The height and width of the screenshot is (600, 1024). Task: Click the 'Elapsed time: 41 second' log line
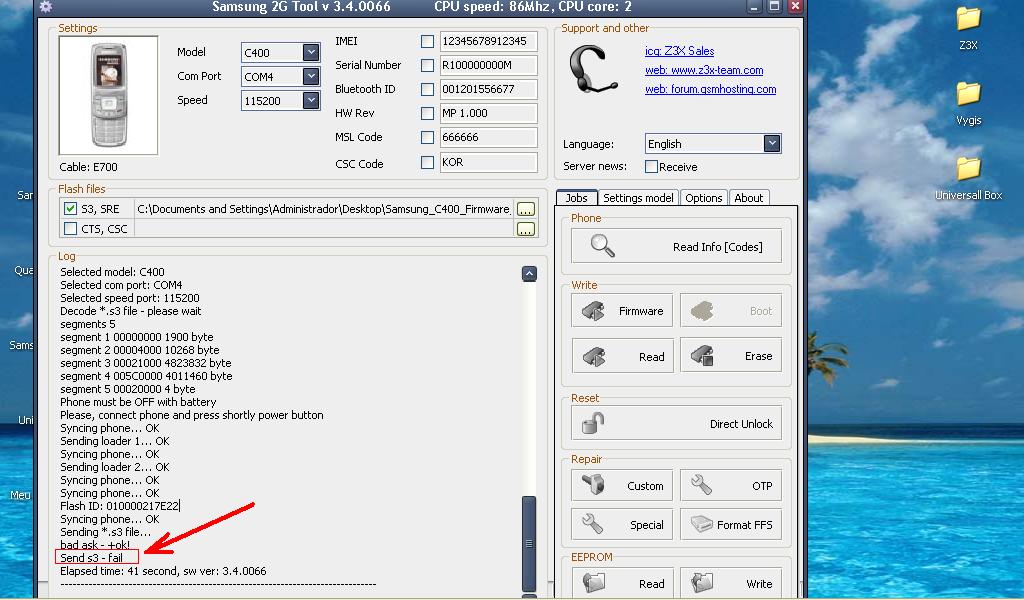(x=163, y=571)
